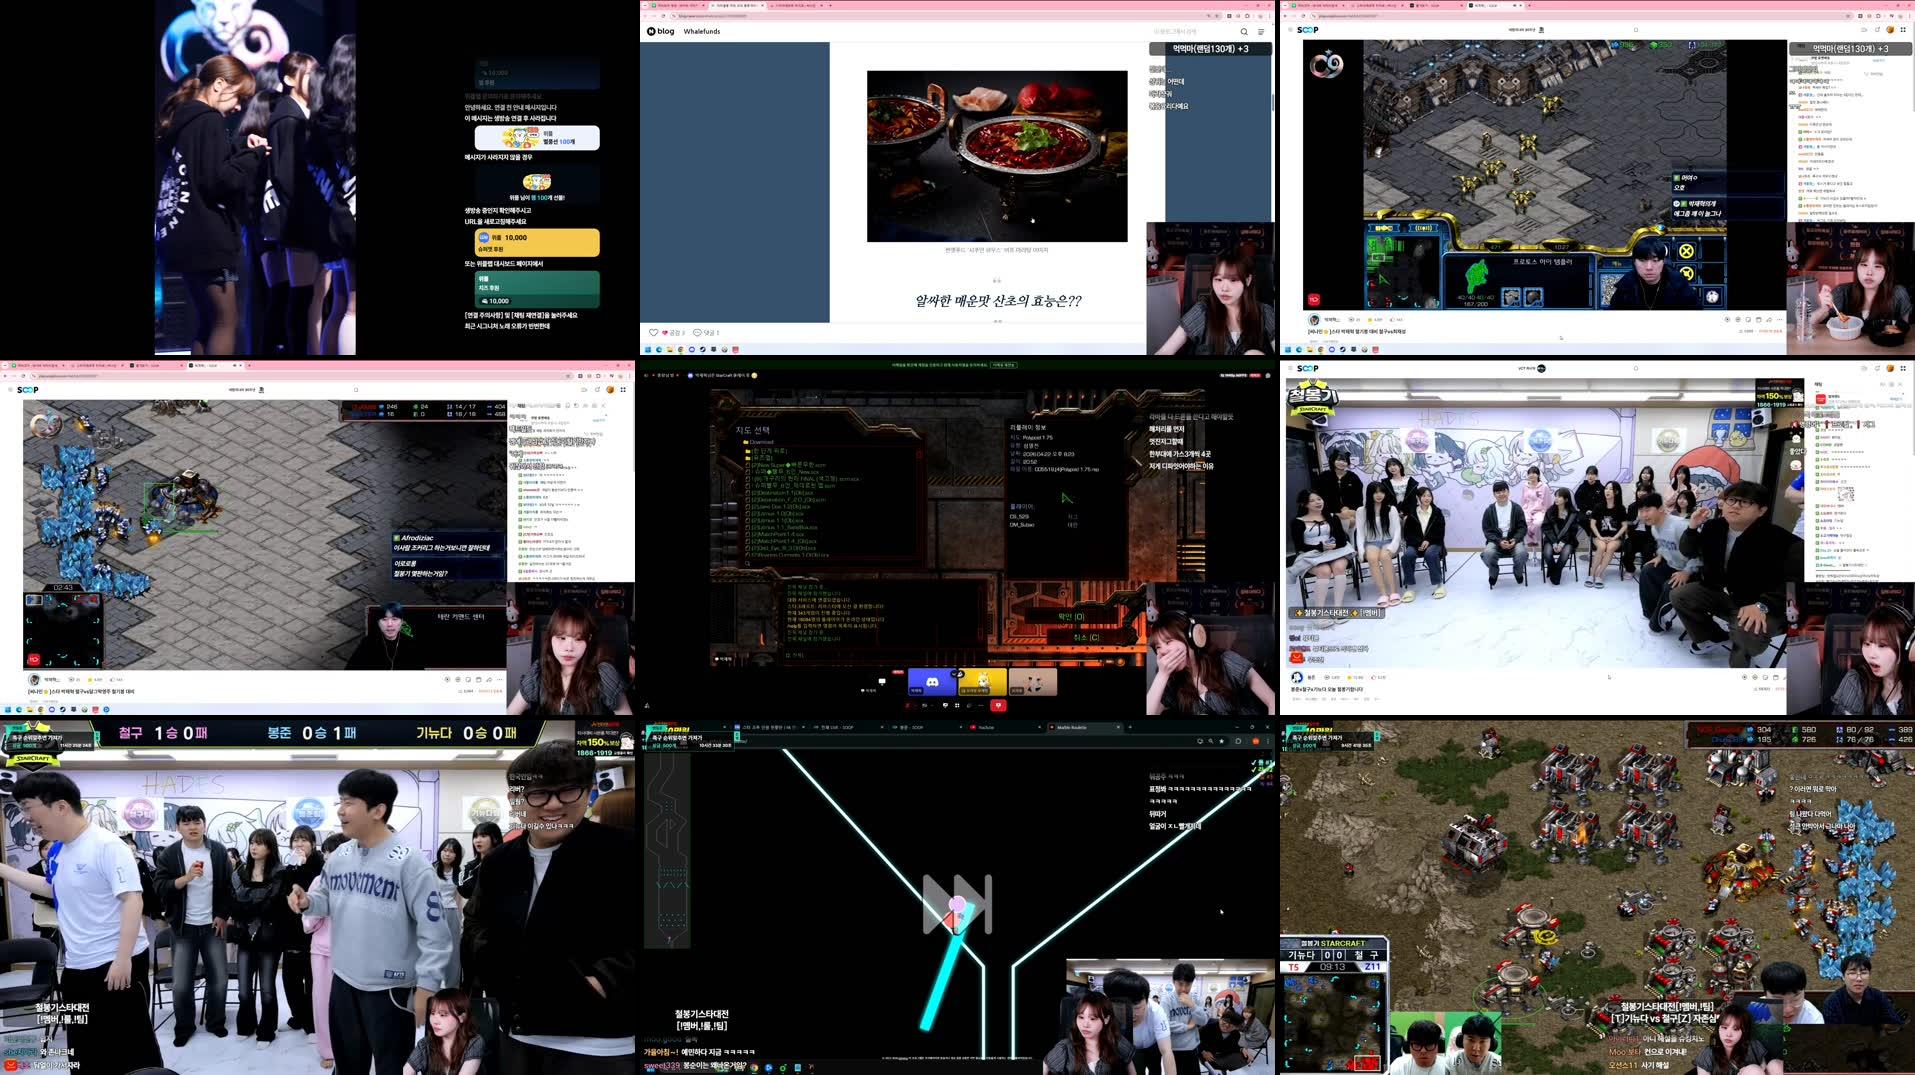The height and width of the screenshot is (1075, 1915).
Task: Switch to the second browser tab above the blog
Action: [x=737, y=6]
